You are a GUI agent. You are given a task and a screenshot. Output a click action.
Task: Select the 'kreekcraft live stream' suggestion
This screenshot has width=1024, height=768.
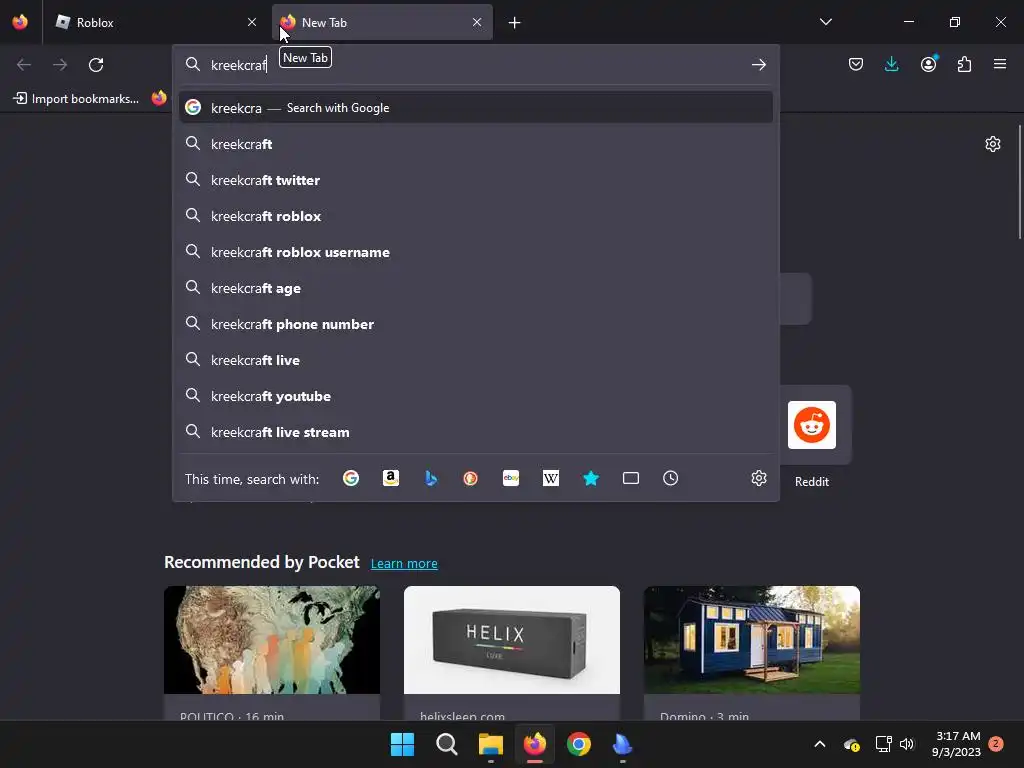[x=475, y=432]
